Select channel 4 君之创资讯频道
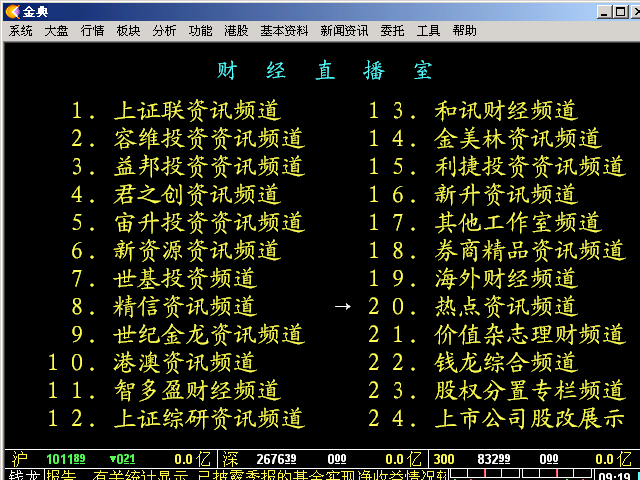Image resolution: width=640 pixels, height=480 pixels. [x=176, y=194]
